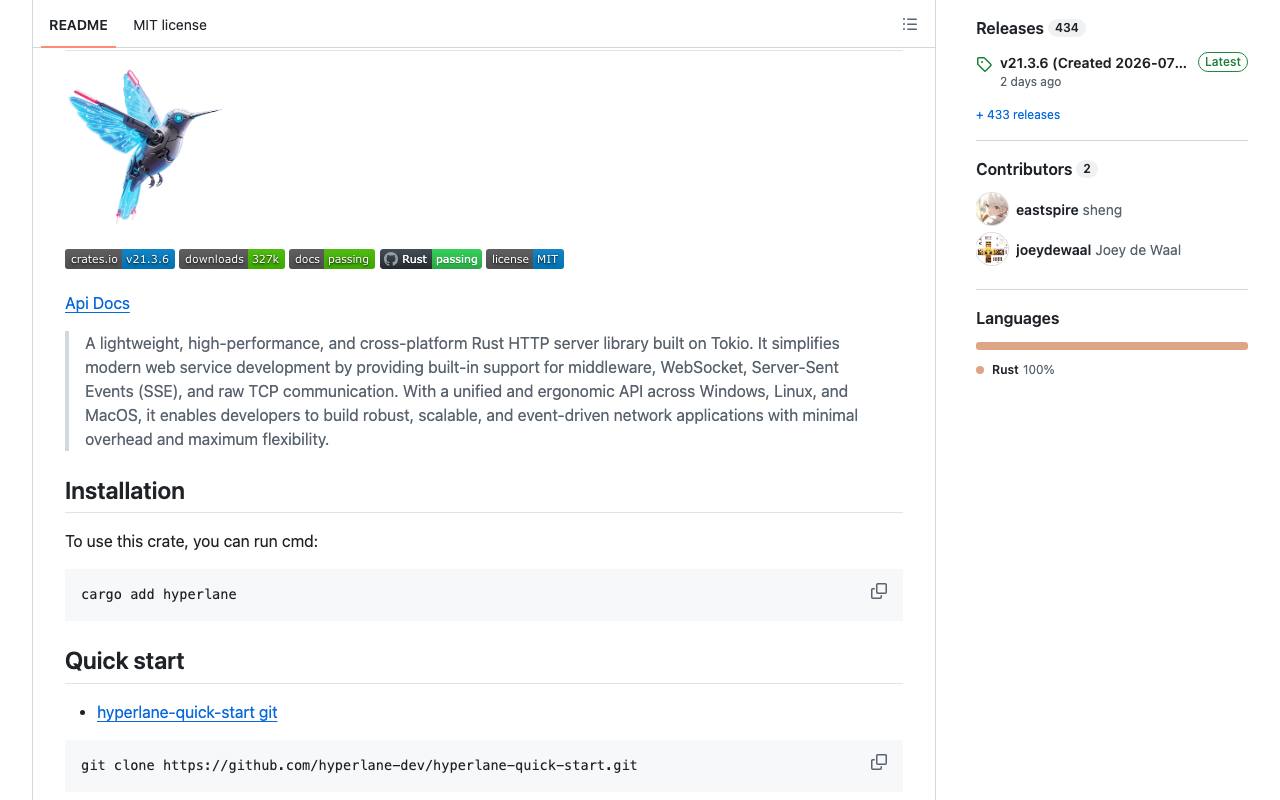
Task: Open the Api Docs link
Action: [97, 303]
